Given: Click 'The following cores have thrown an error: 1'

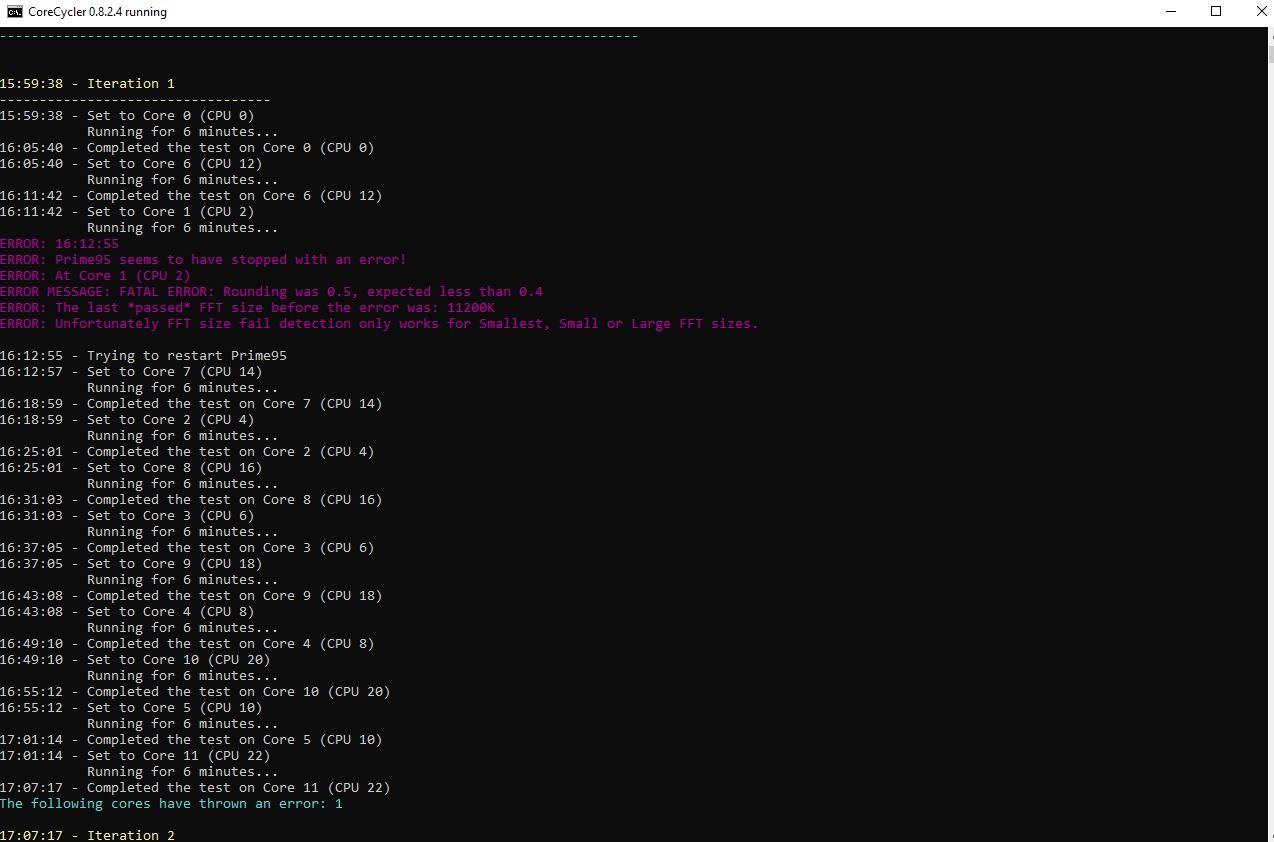Looking at the screenshot, I should [171, 804].
